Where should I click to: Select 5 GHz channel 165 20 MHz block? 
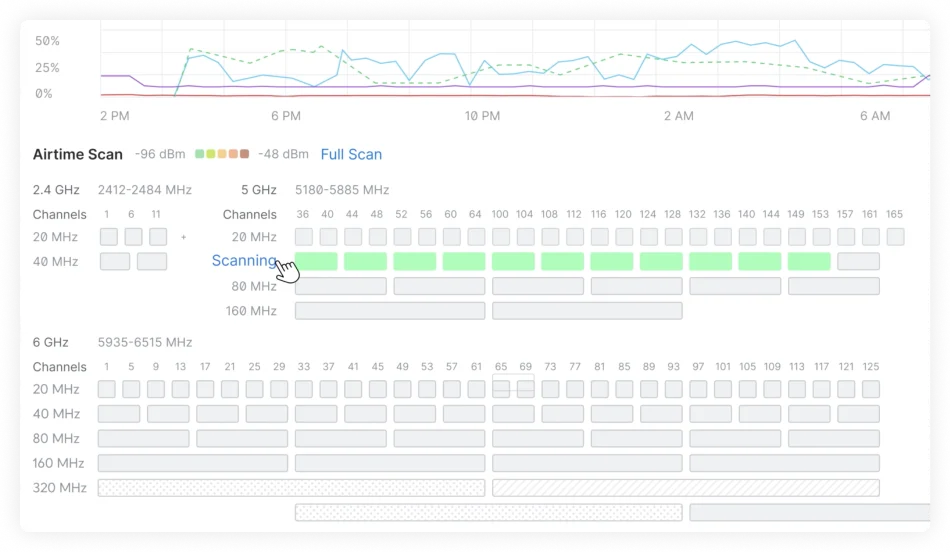point(895,237)
